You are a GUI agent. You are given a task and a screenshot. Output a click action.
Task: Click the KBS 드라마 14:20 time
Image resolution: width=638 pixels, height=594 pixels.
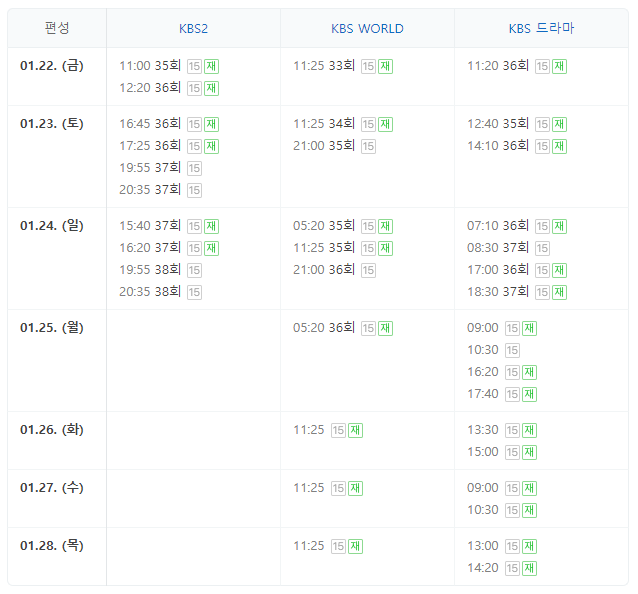pyautogui.click(x=483, y=568)
